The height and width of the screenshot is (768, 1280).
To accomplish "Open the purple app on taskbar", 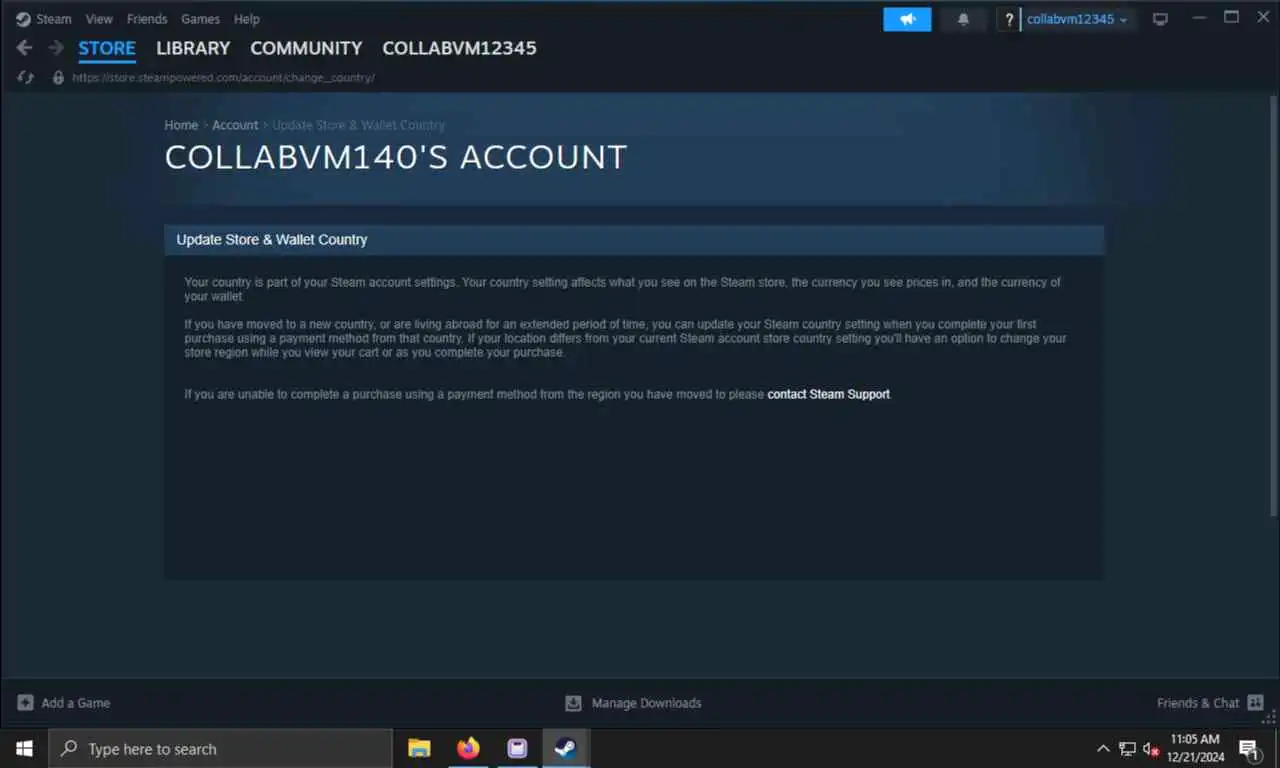I will pyautogui.click(x=517, y=748).
